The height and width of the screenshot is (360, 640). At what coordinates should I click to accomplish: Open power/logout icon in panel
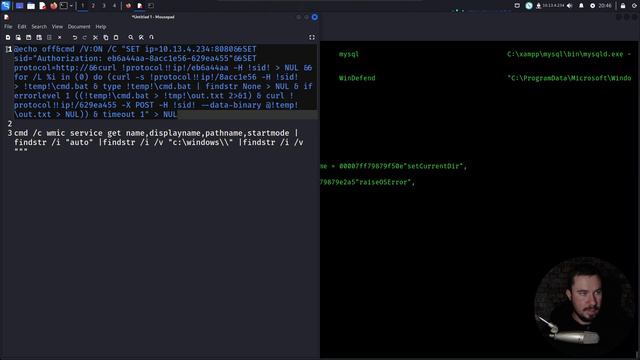(634, 6)
